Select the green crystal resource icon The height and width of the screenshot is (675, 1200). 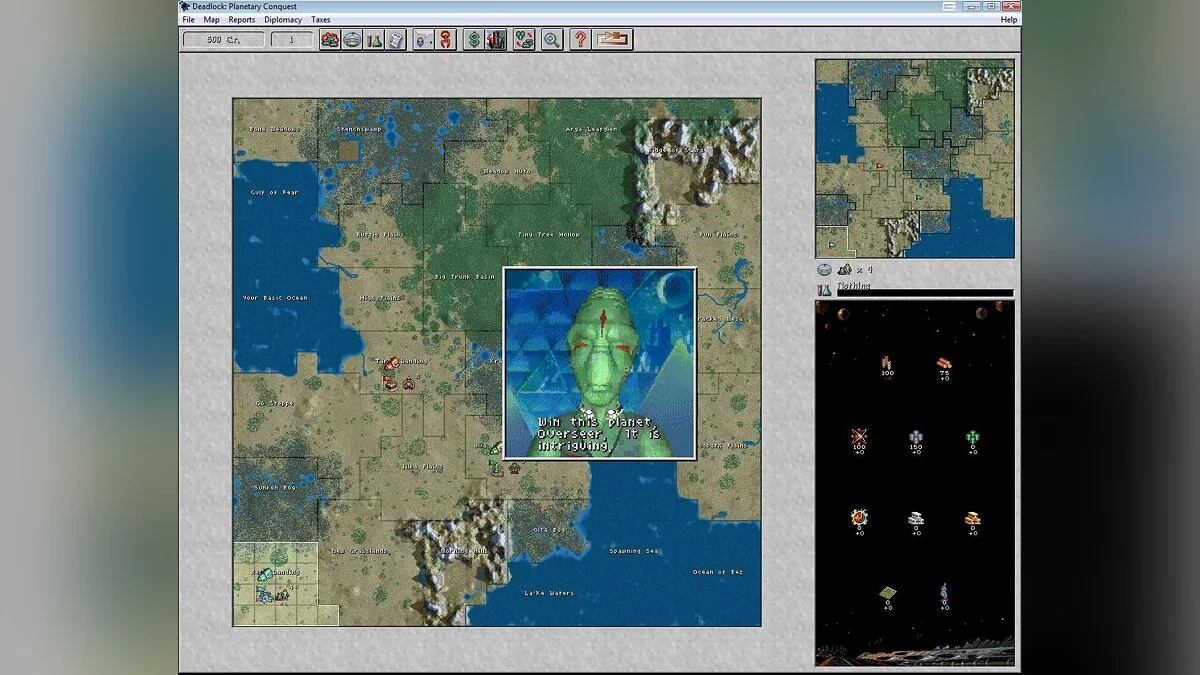coord(972,437)
